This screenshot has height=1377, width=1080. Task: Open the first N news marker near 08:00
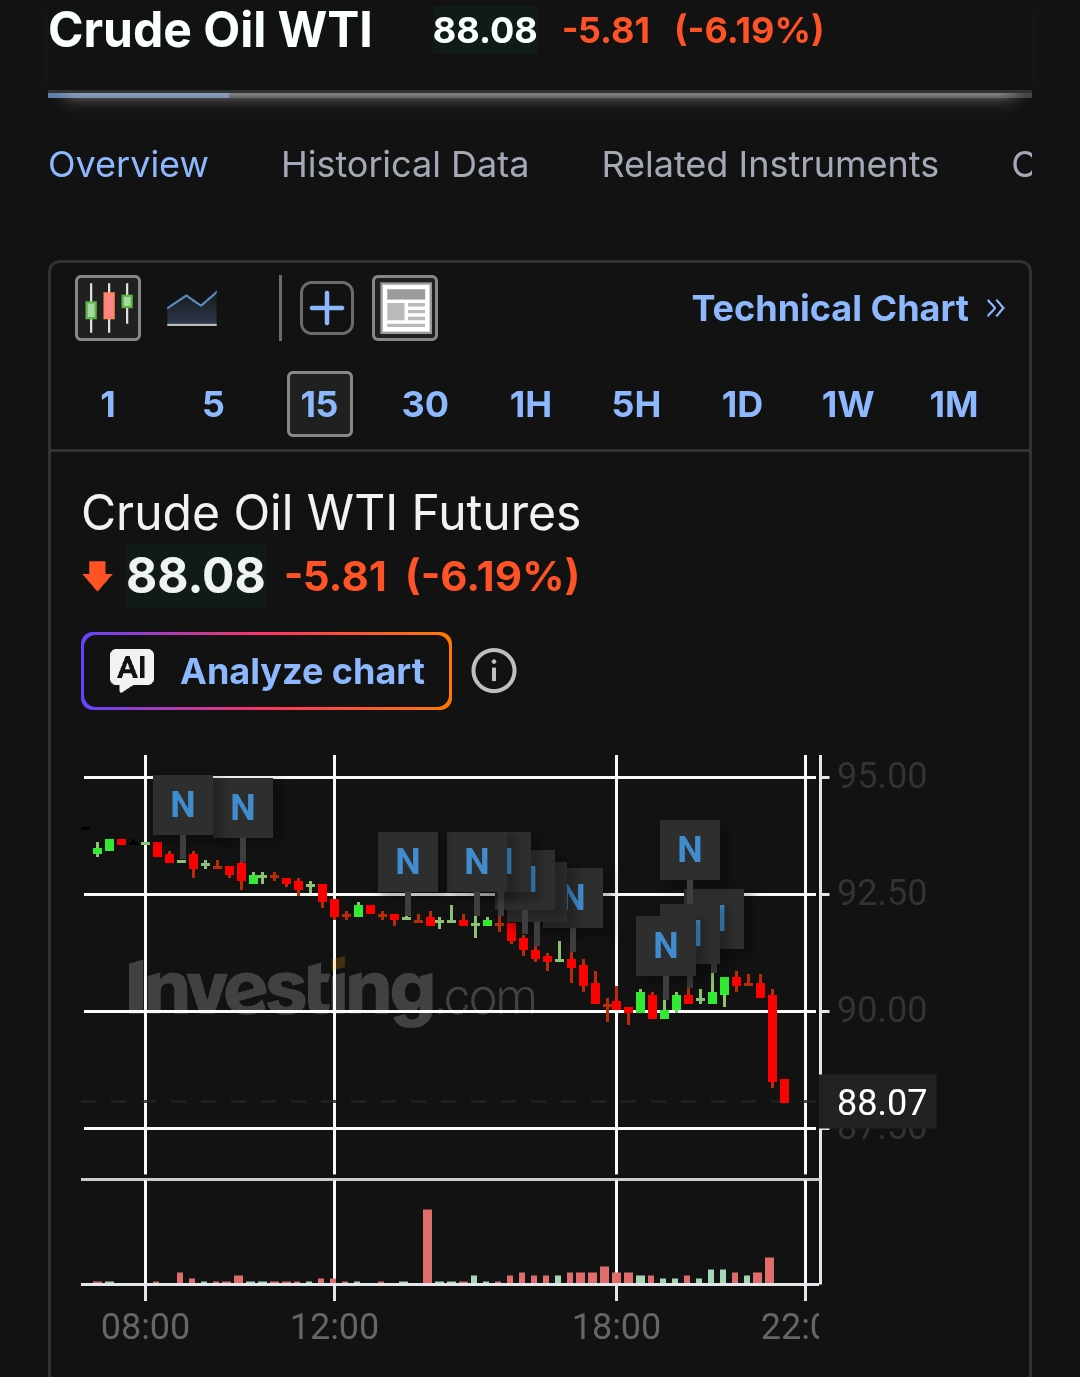(x=183, y=805)
